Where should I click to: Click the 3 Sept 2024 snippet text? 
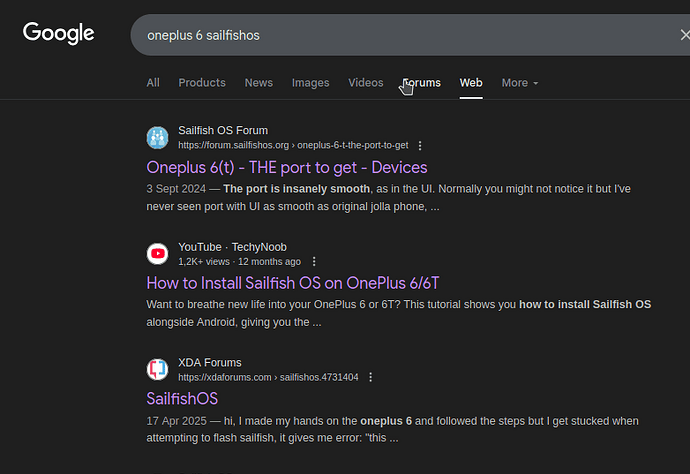click(x=389, y=198)
